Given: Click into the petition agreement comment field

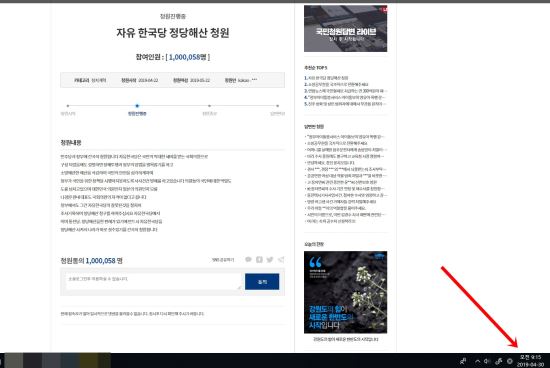Looking at the screenshot, I should [x=154, y=281].
